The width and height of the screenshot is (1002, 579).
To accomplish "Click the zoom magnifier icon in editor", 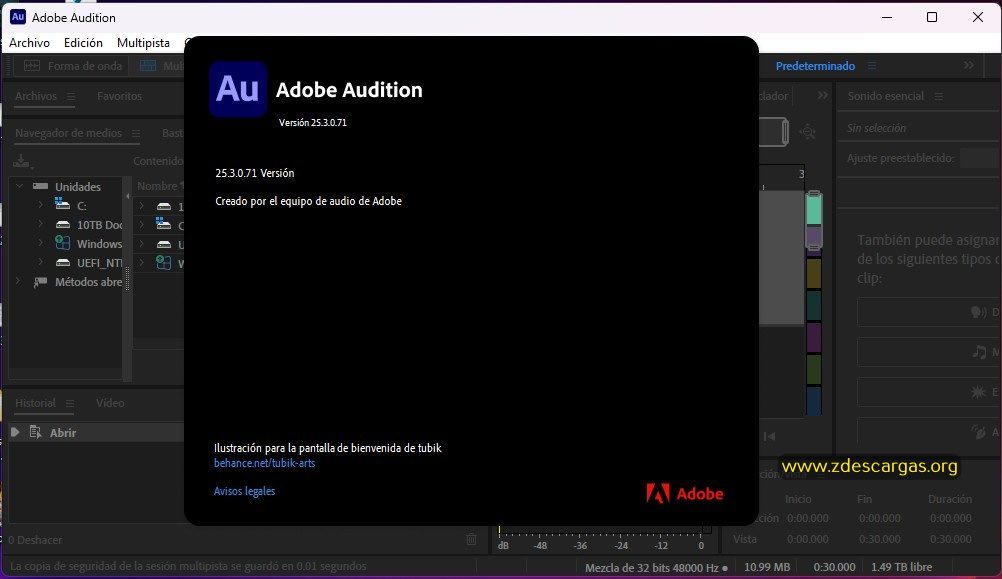I will pos(808,132).
